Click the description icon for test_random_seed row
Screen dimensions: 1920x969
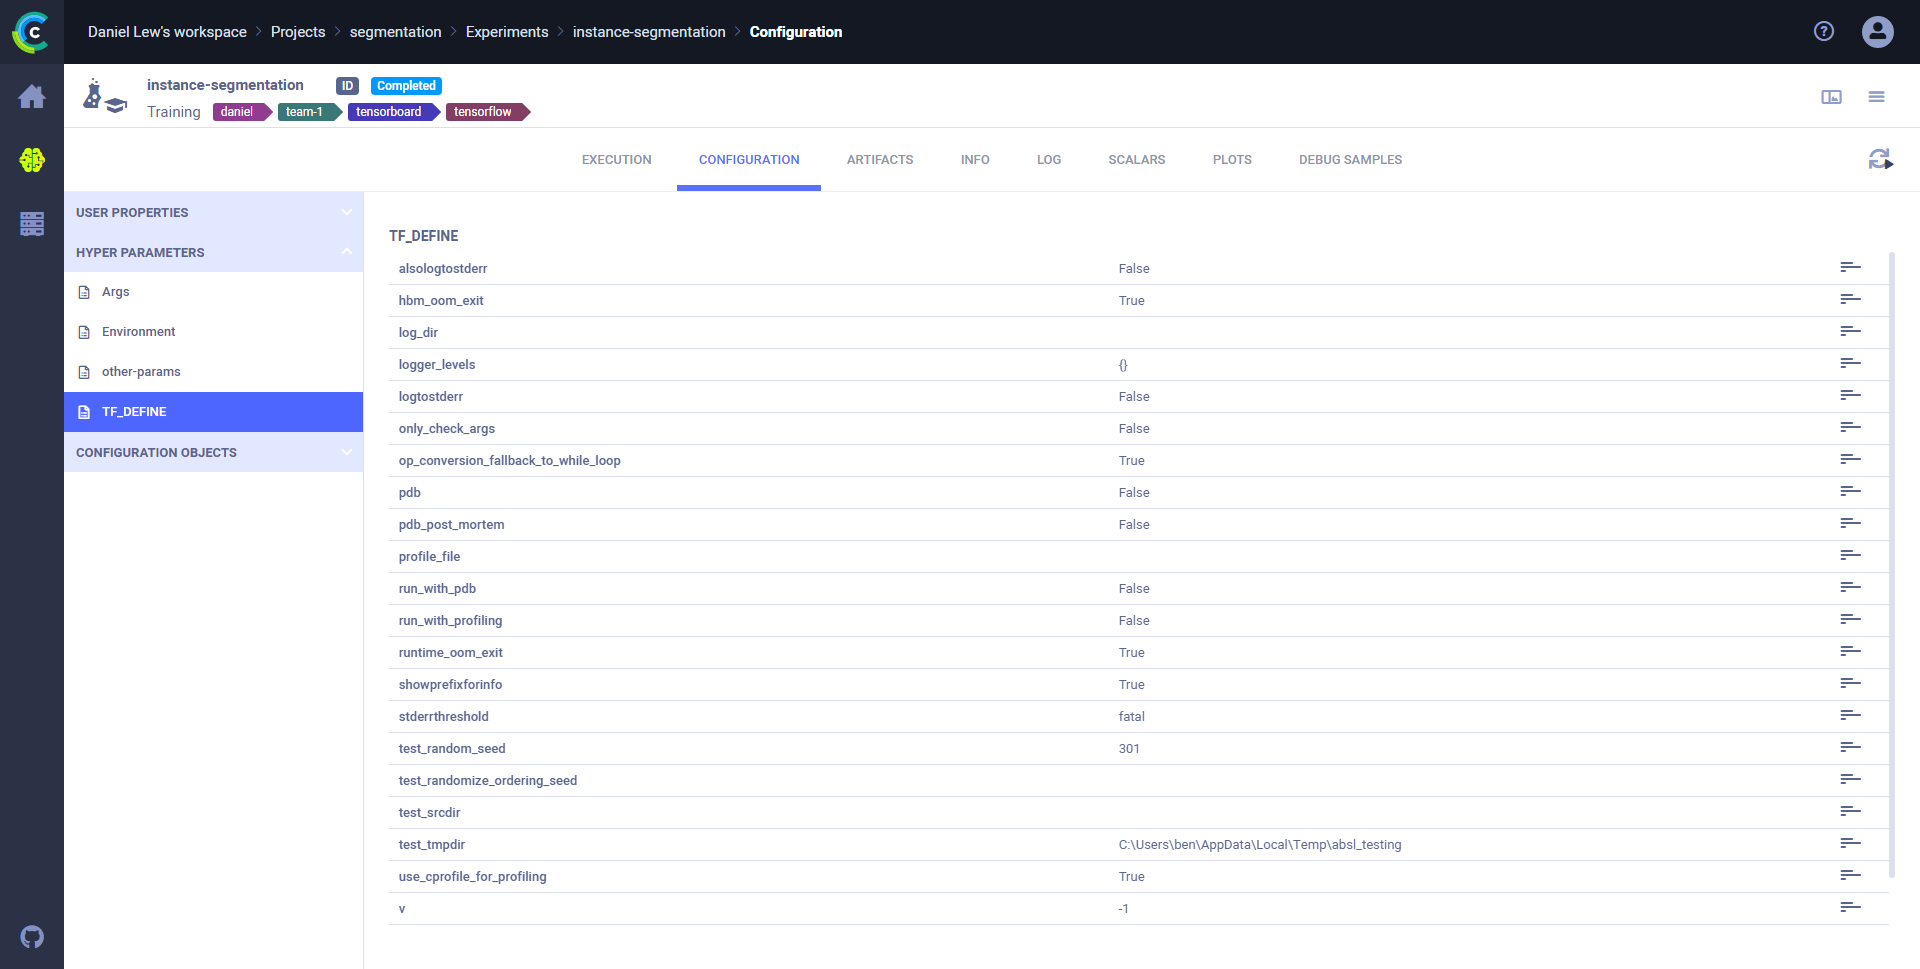pos(1850,748)
